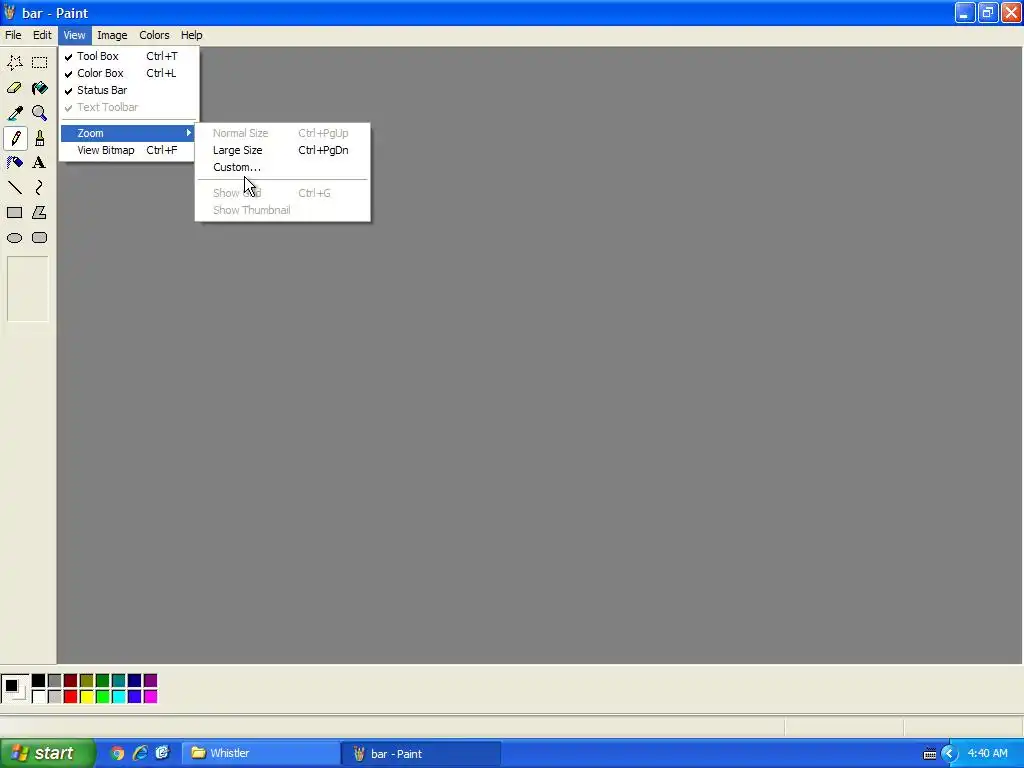Click the system clock 4:40 AM

[987, 754]
